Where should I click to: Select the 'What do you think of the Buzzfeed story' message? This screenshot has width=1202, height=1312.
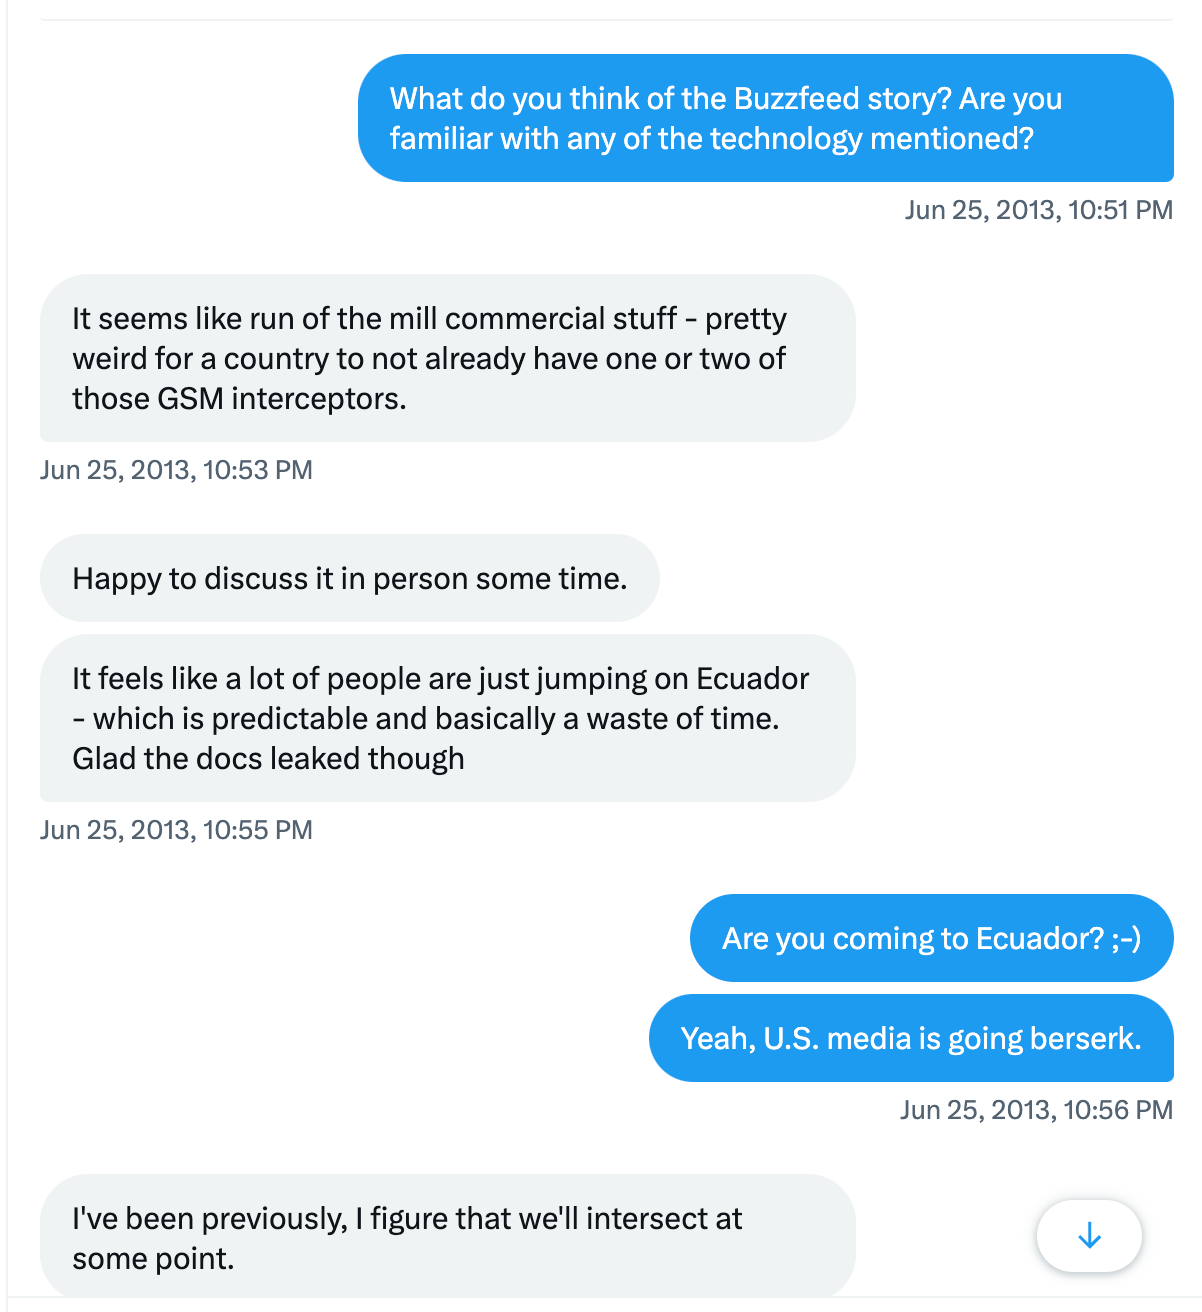[x=765, y=118]
